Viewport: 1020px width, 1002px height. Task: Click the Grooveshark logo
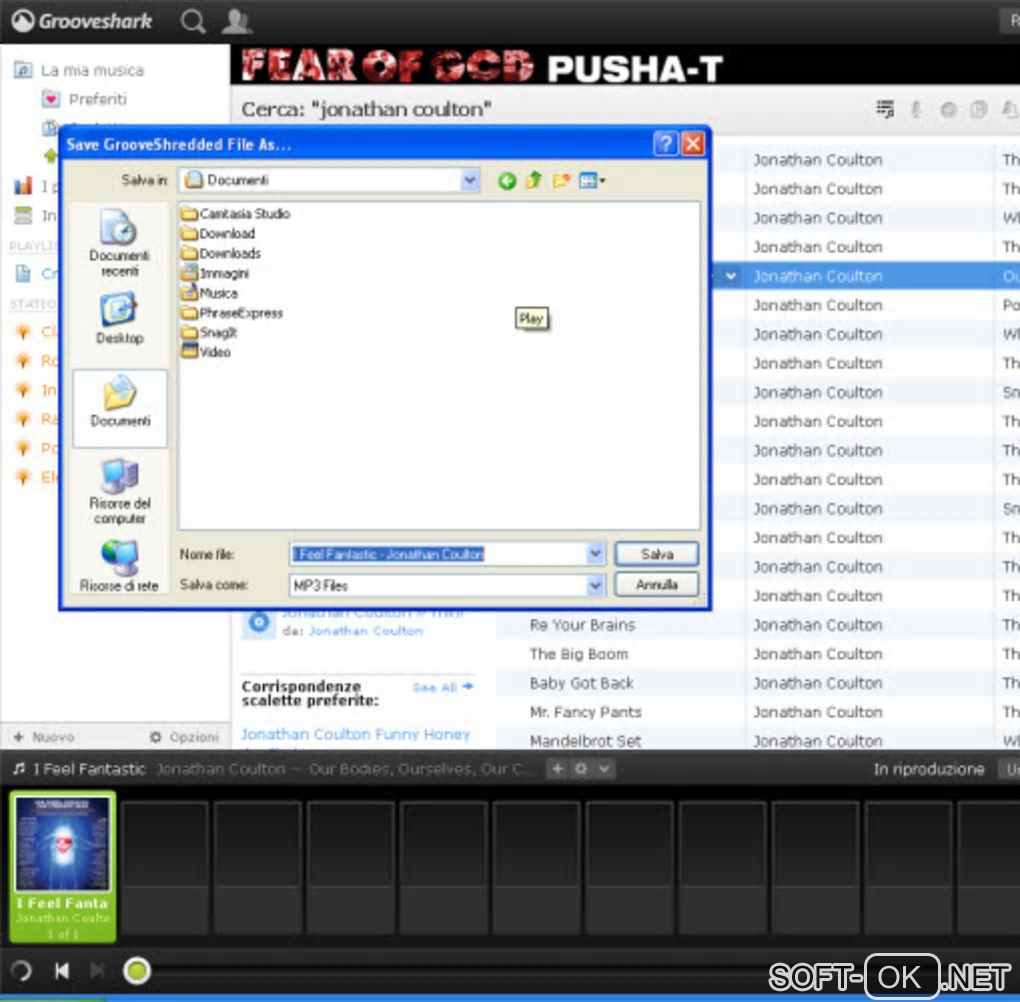82,21
